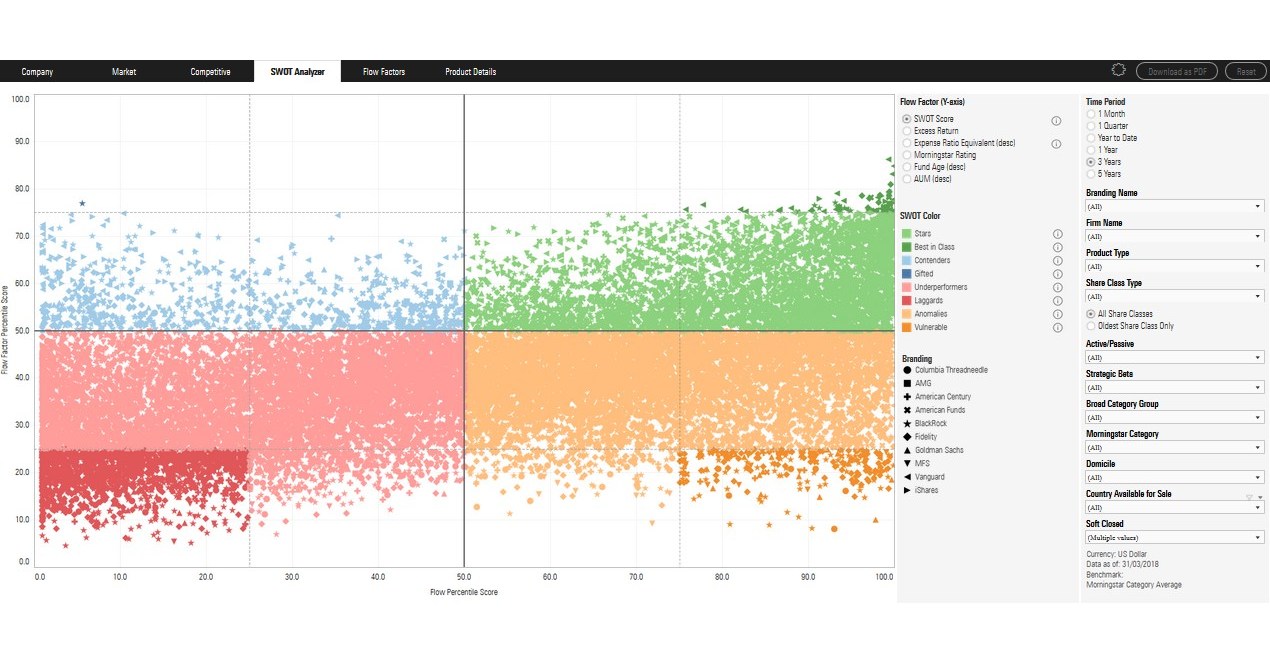Open the Competitive tab

coord(210,71)
